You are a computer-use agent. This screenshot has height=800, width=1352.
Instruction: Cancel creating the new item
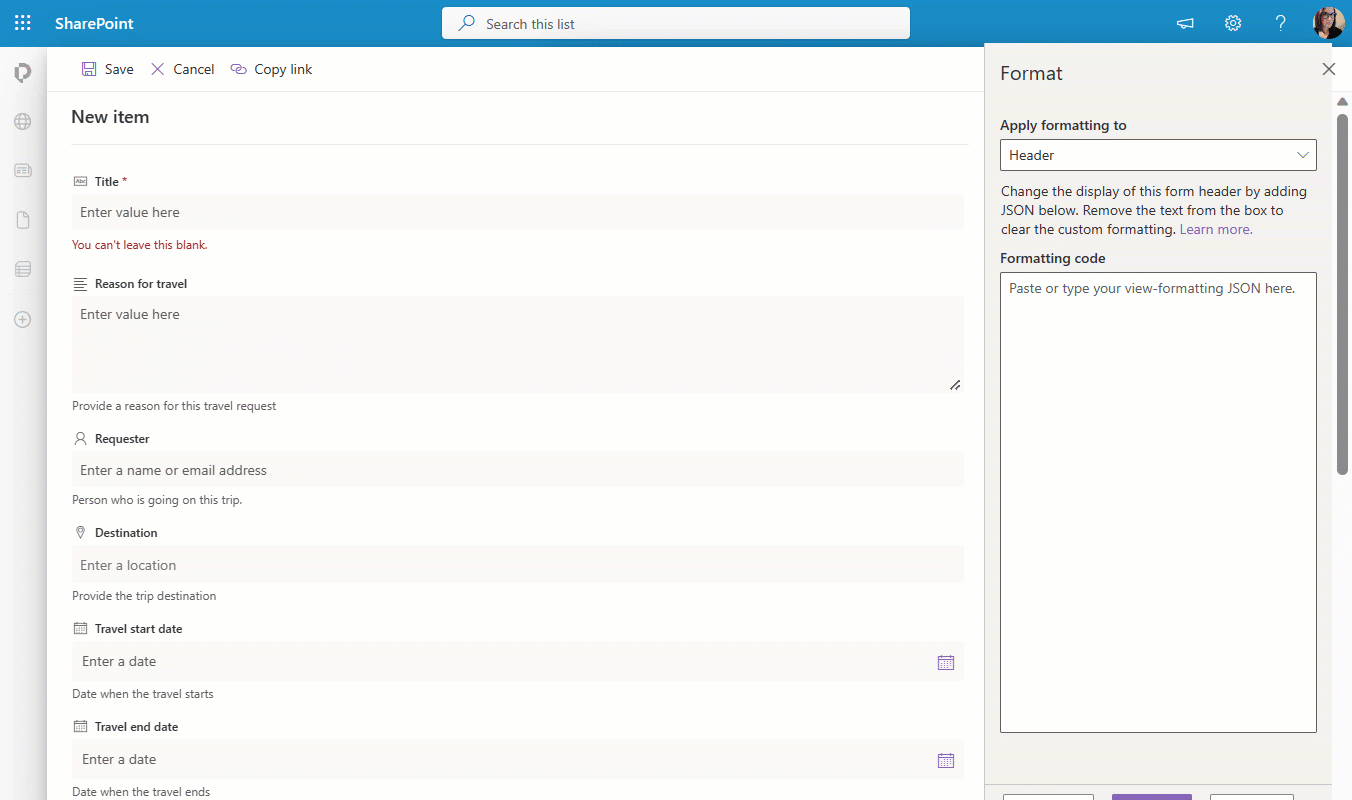(181, 69)
